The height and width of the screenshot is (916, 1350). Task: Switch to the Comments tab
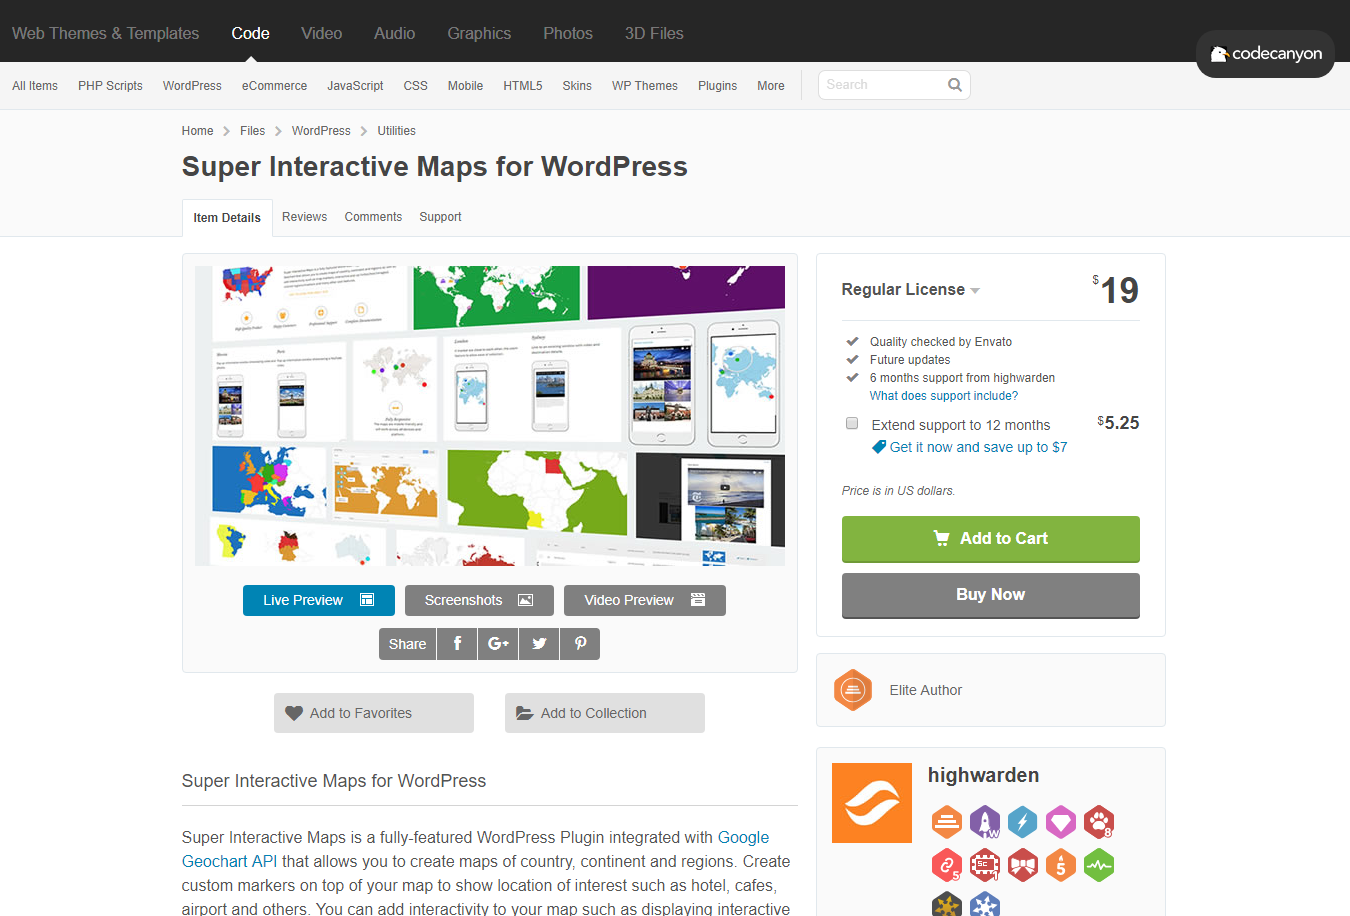tap(373, 217)
